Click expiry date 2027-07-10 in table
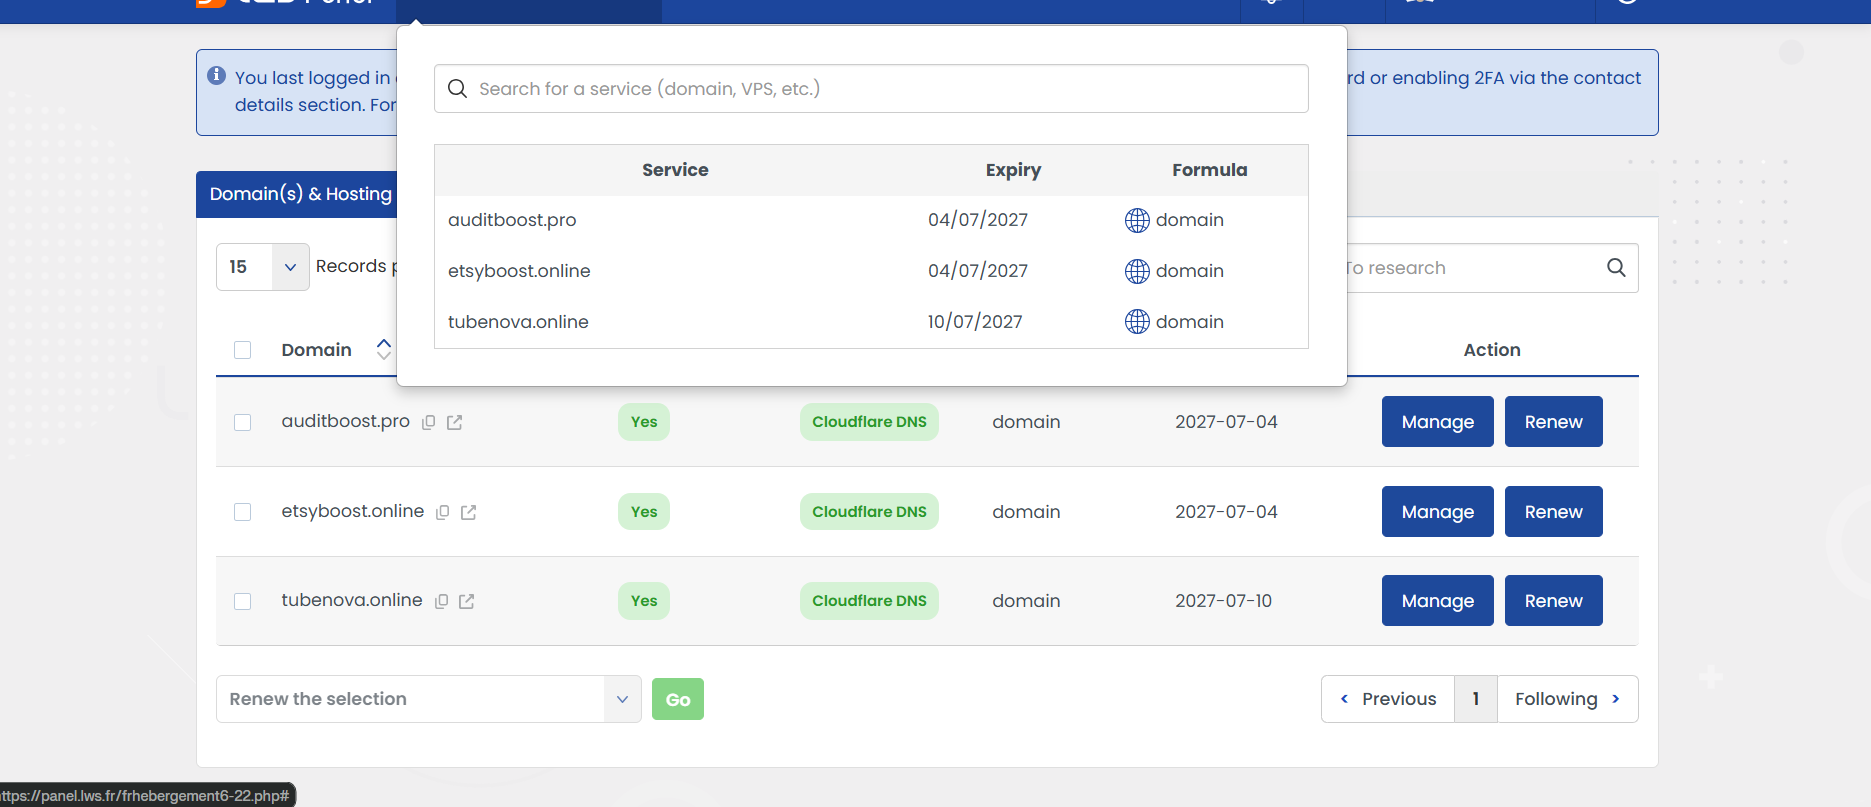1871x807 pixels. pyautogui.click(x=1223, y=601)
